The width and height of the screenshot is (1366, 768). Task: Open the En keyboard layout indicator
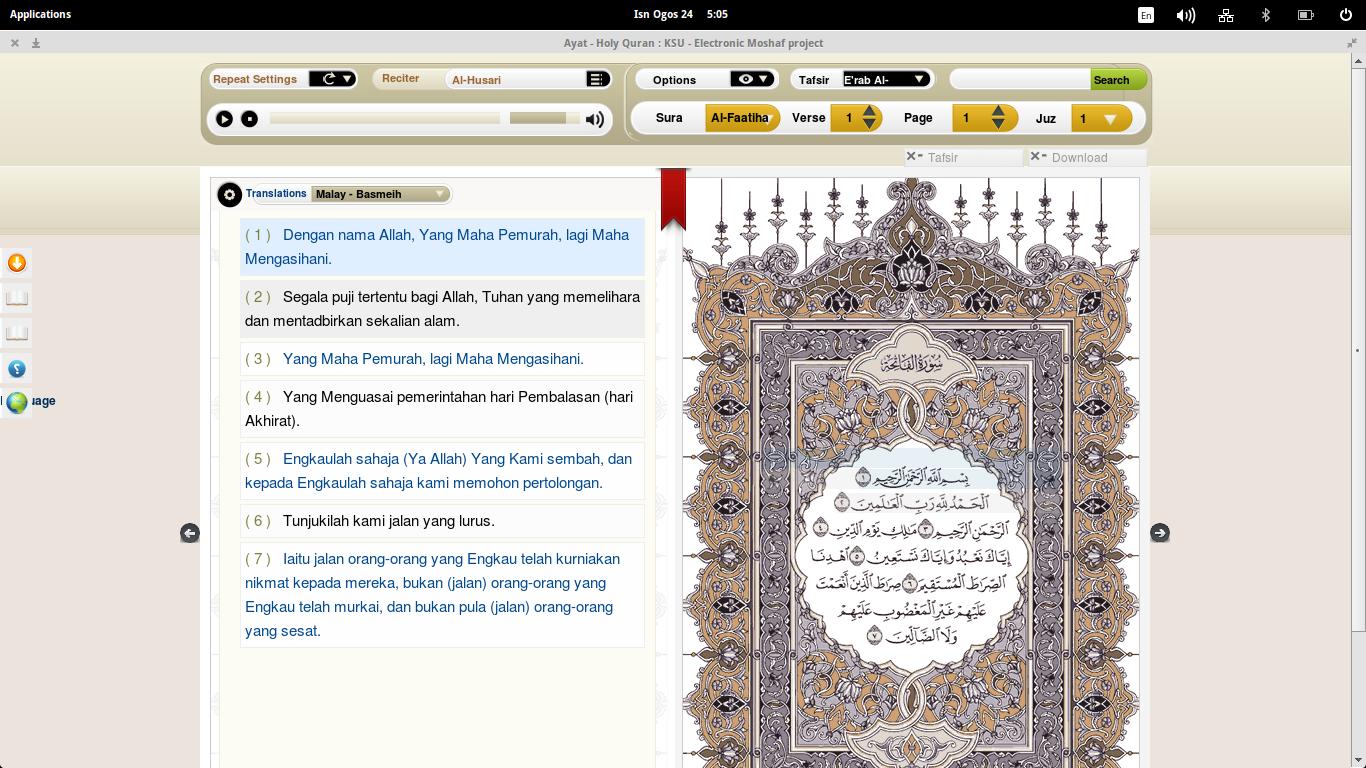point(1146,15)
